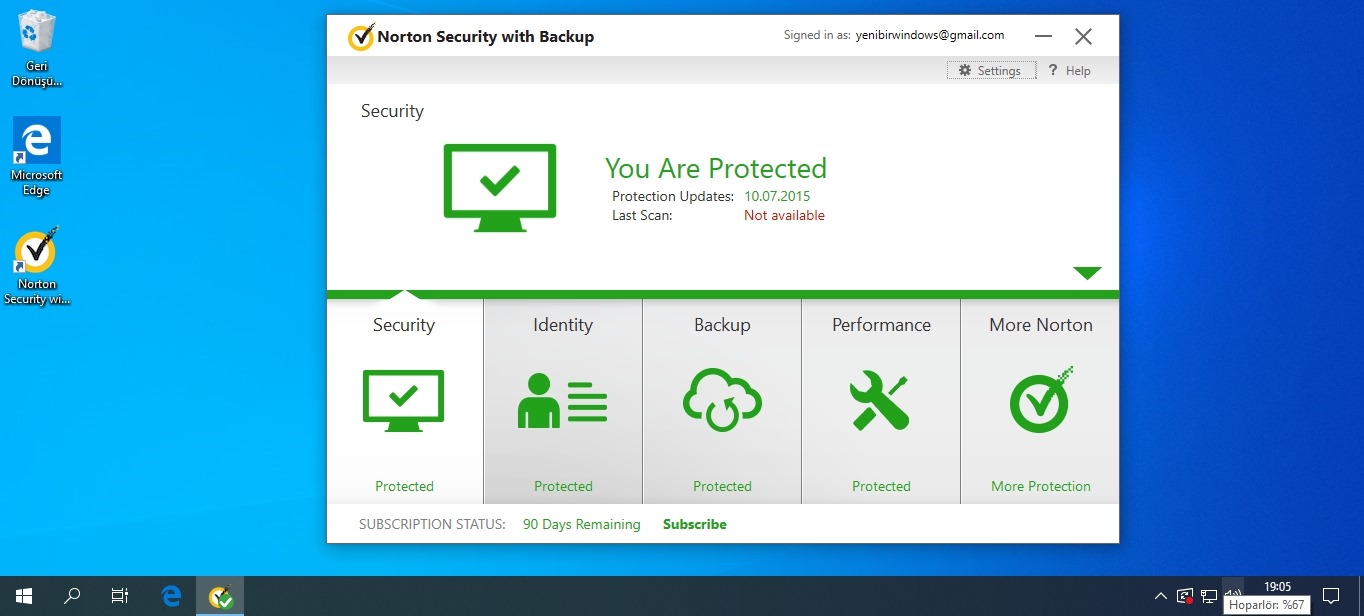Click the Norton taskbar button
Viewport: 1364px width, 616px height.
click(220, 596)
